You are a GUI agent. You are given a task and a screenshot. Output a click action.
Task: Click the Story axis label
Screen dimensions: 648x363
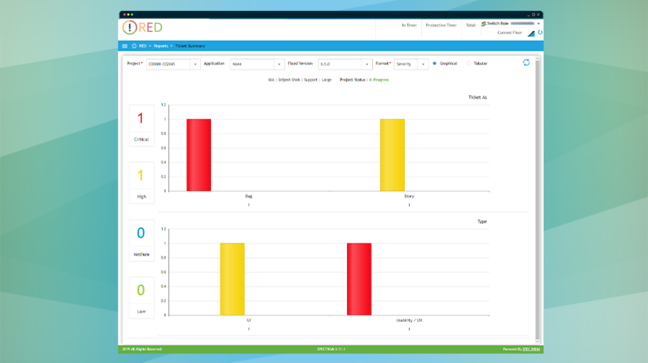point(409,196)
